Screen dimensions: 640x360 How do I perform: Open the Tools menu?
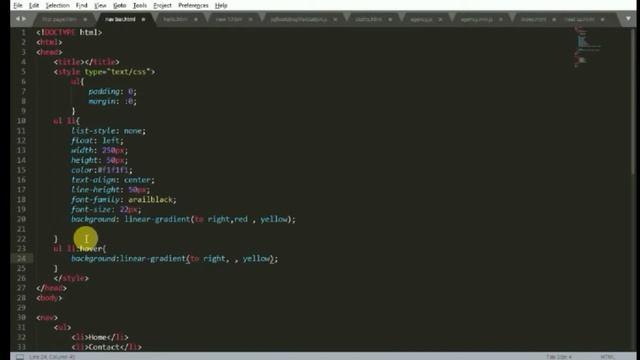pos(140,5)
